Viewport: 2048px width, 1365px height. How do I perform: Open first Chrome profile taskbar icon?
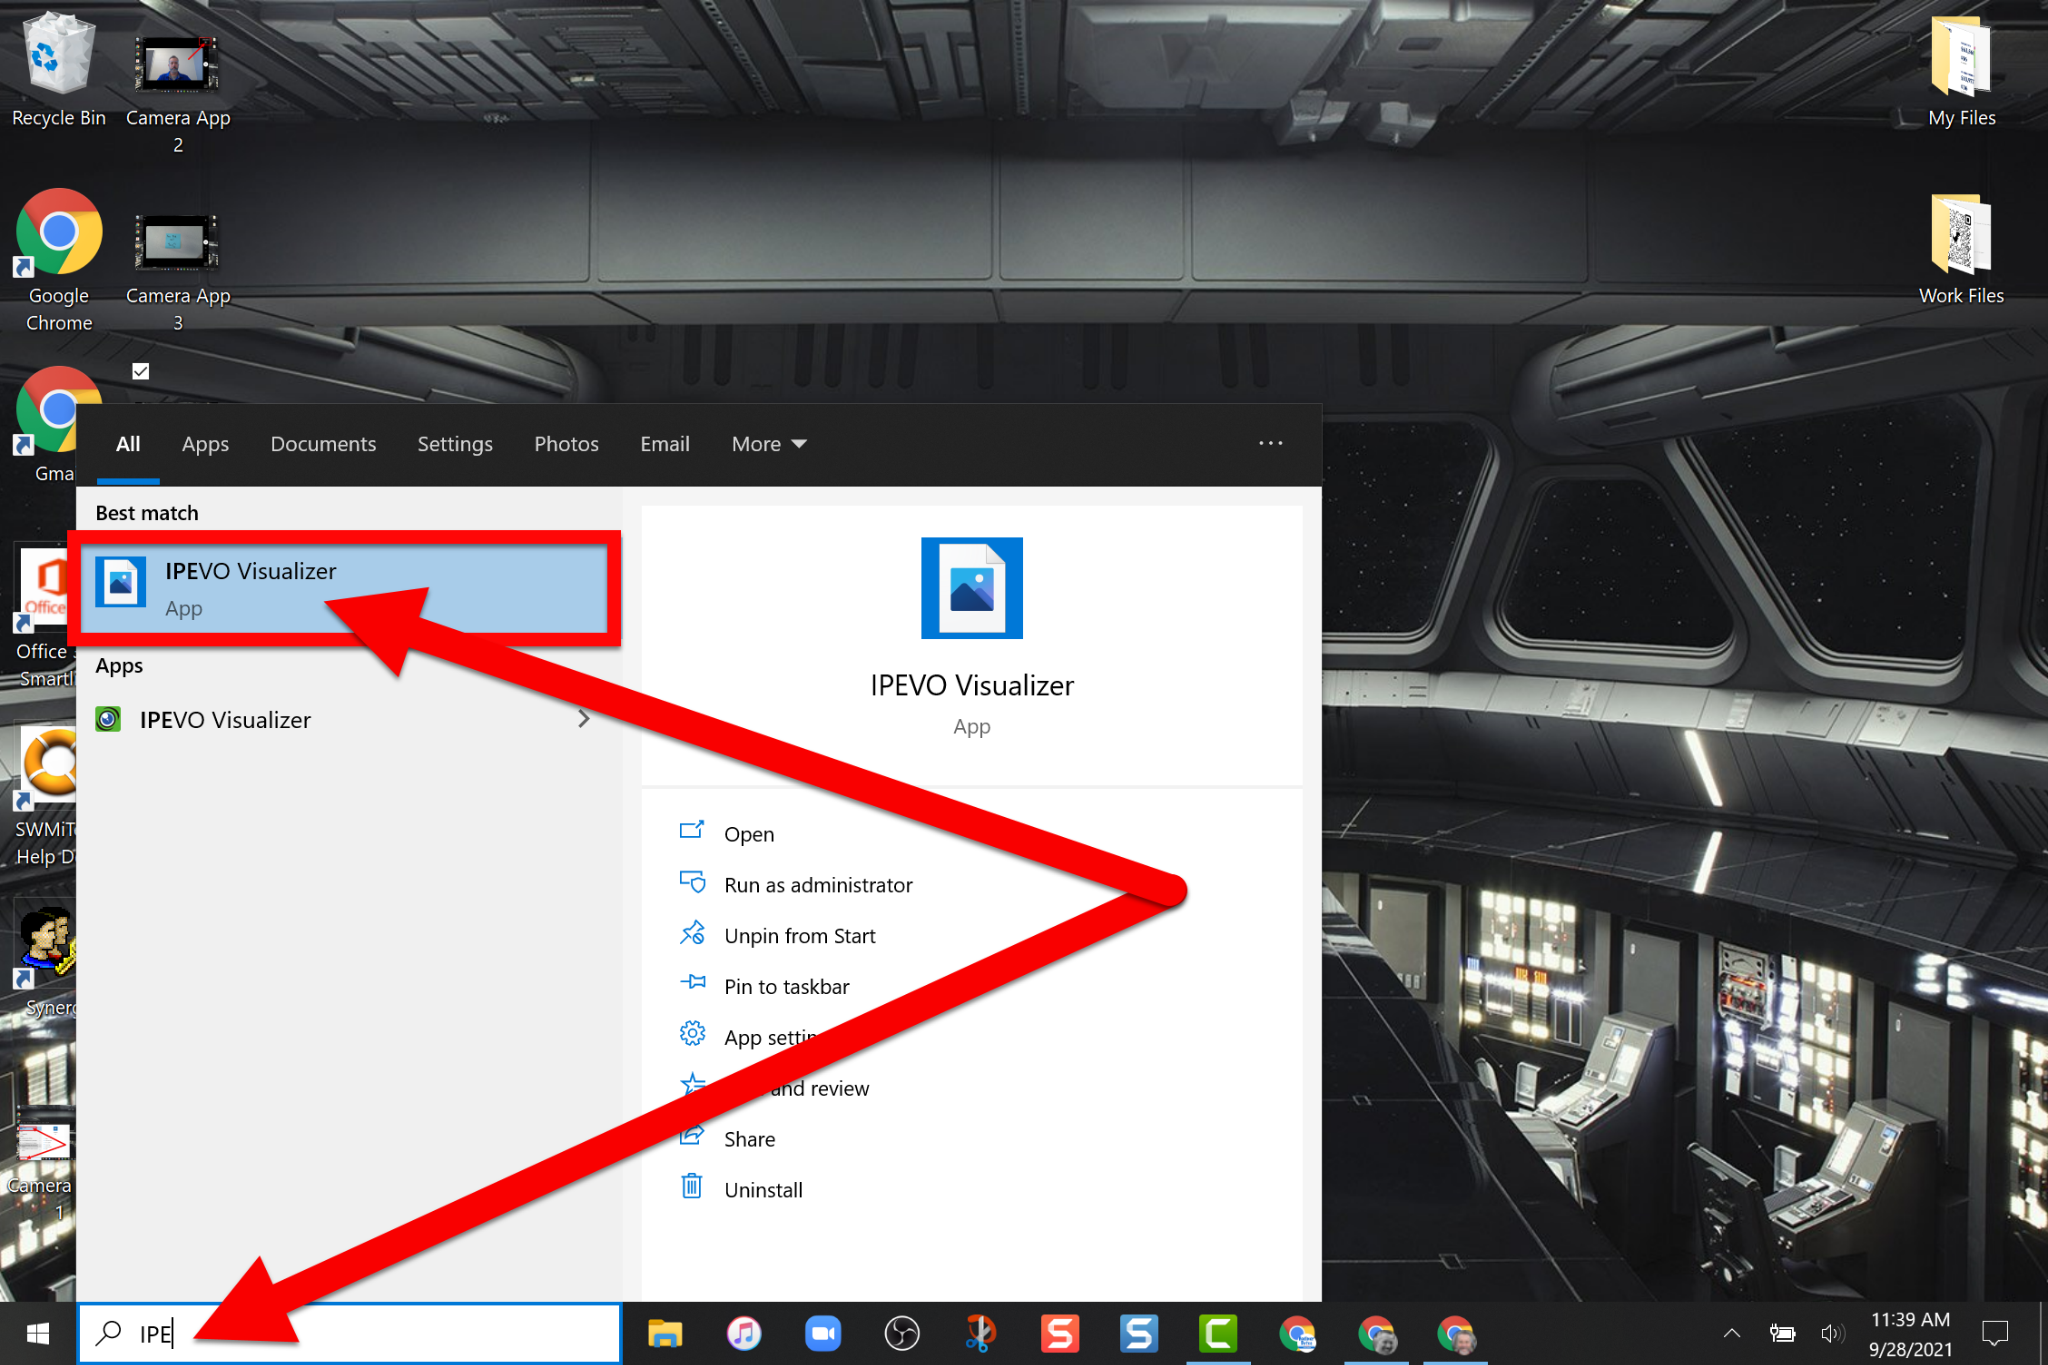click(x=1297, y=1333)
